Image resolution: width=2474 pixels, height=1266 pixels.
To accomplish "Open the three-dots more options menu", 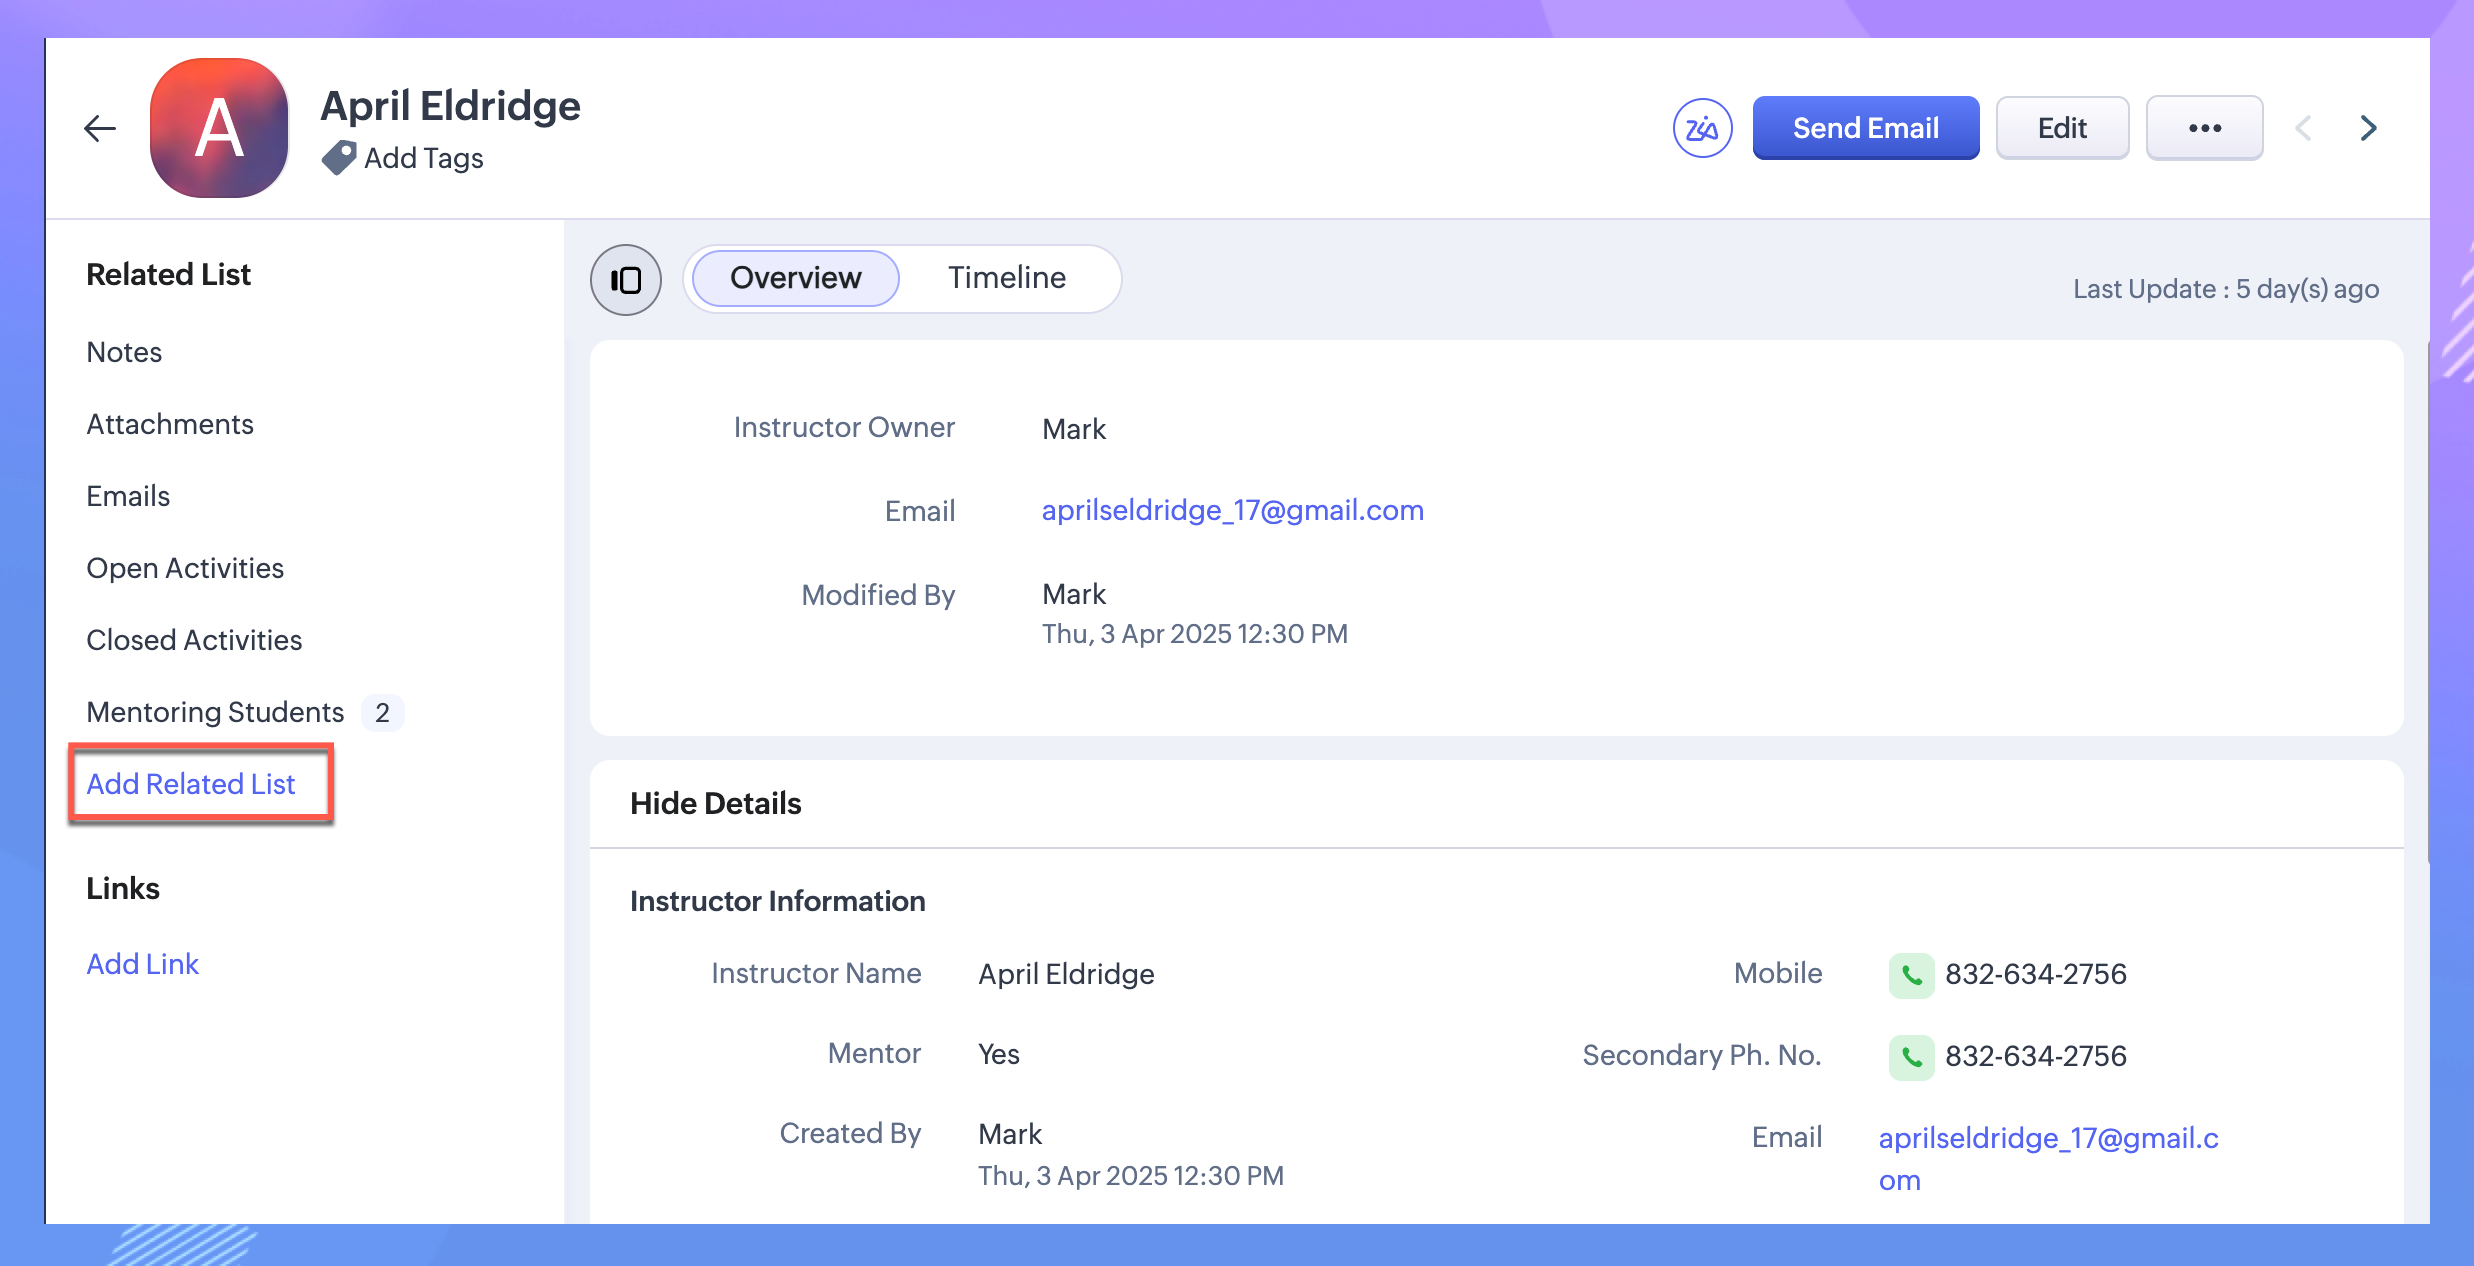I will 2204,128.
